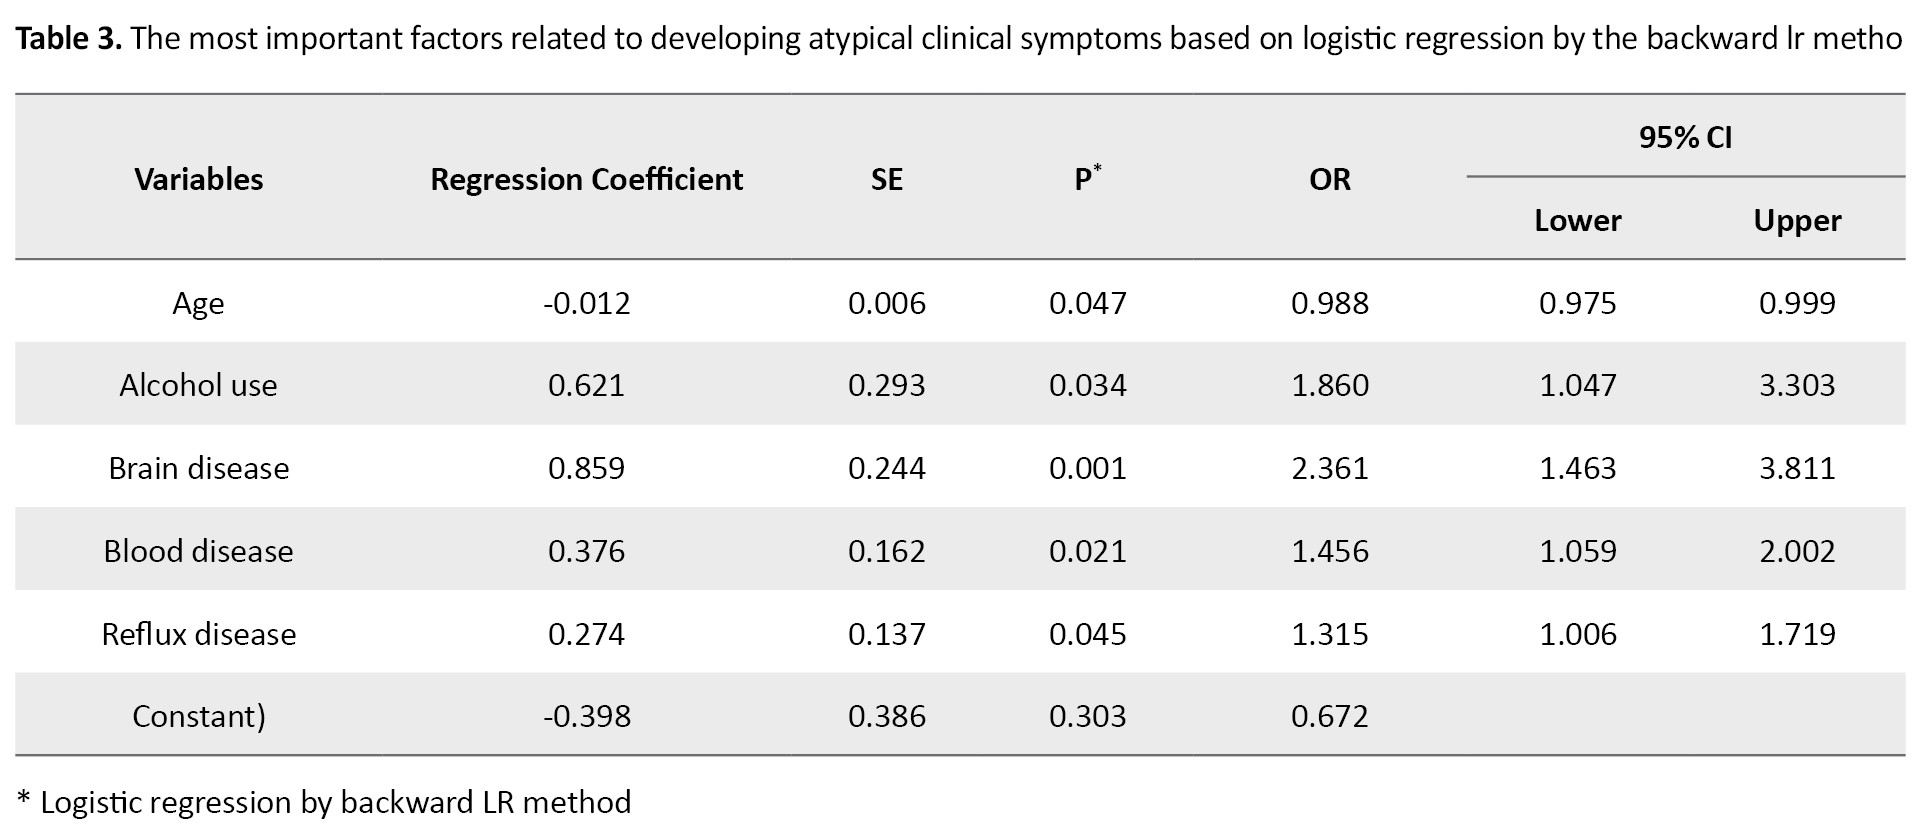Select the OR column header
This screenshot has width=1920, height=833.
(x=1329, y=179)
